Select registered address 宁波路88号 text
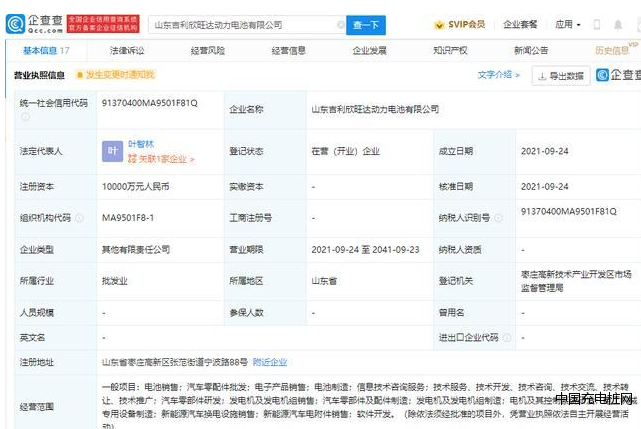641x429 pixels. click(226, 362)
